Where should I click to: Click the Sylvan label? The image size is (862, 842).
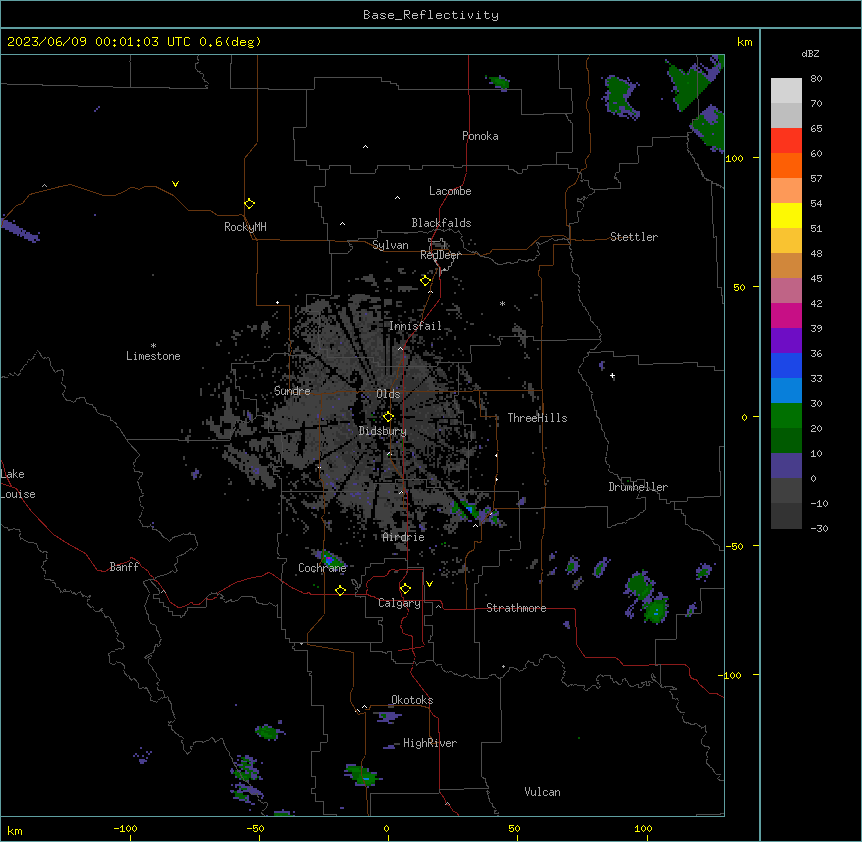tap(390, 245)
